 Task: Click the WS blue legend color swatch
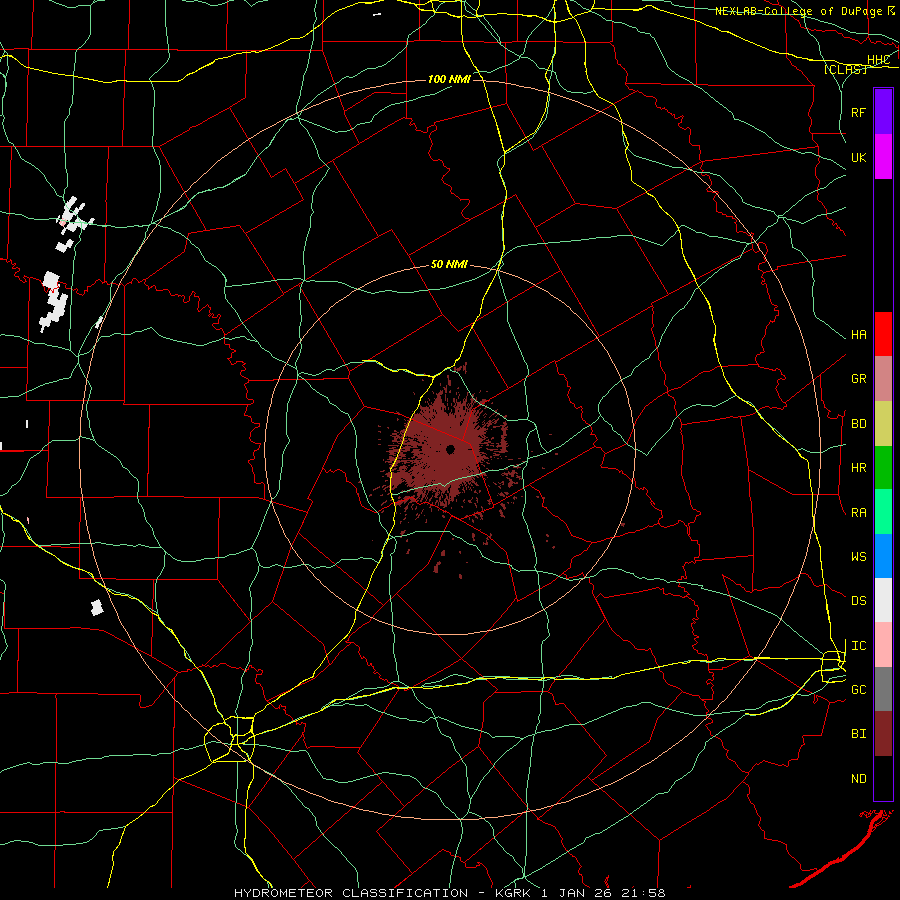click(x=883, y=556)
